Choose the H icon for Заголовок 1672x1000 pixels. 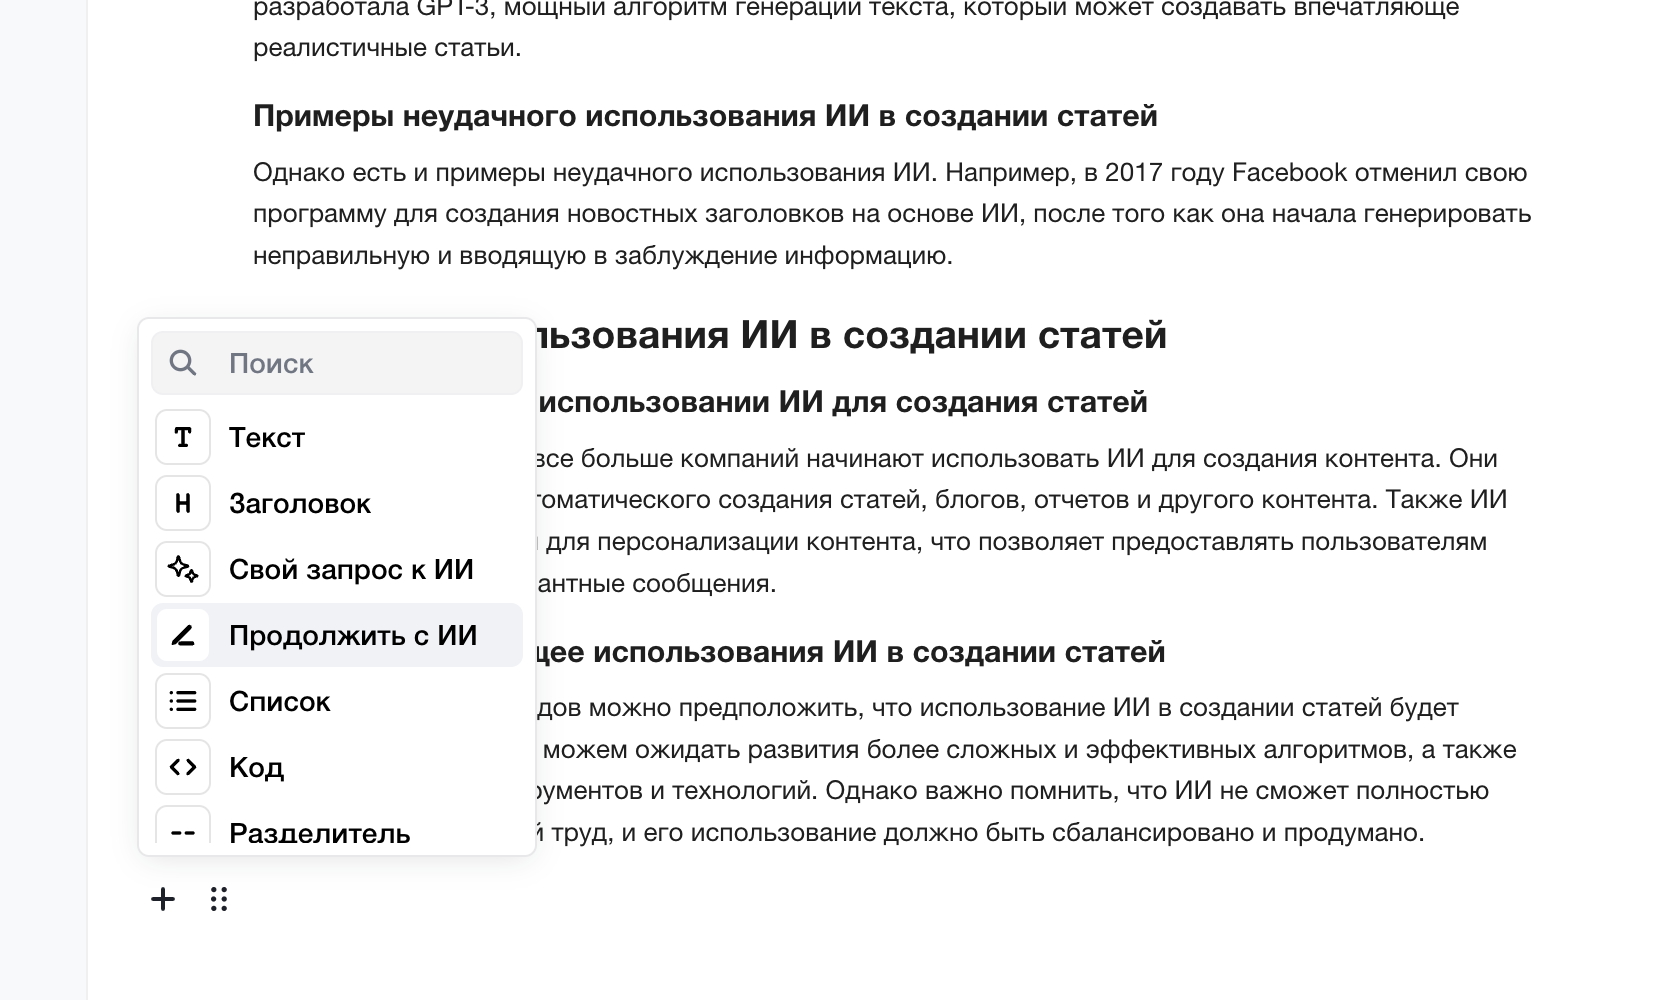pos(183,504)
